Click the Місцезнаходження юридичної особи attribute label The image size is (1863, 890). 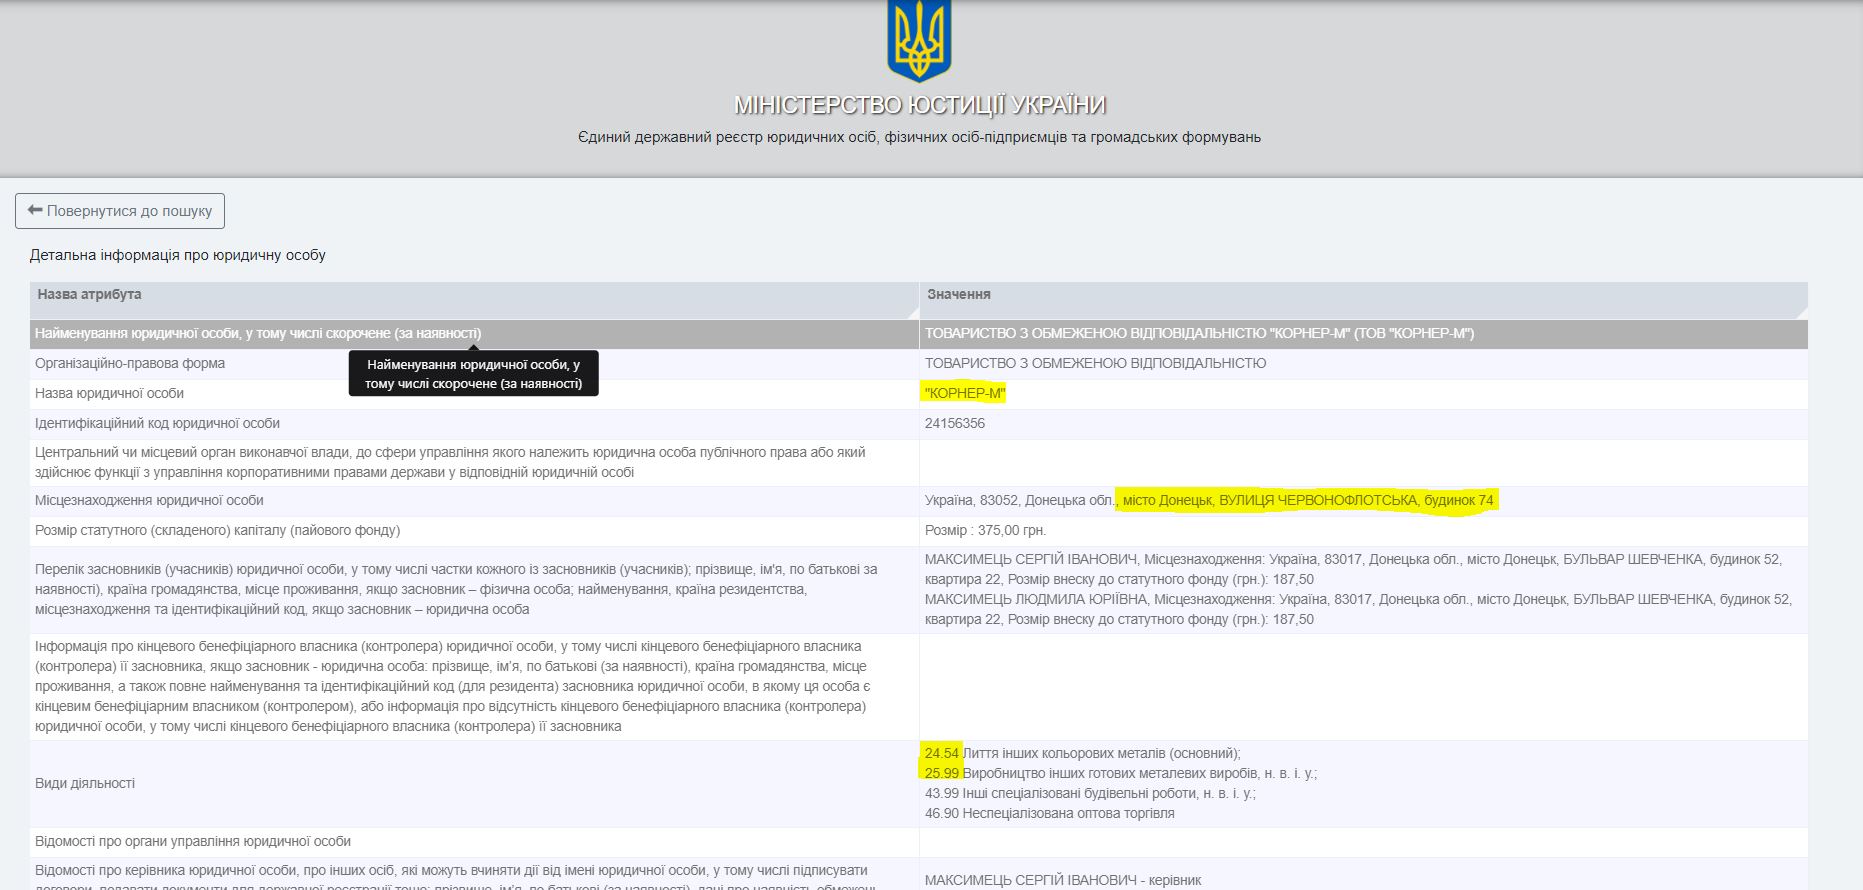point(149,500)
